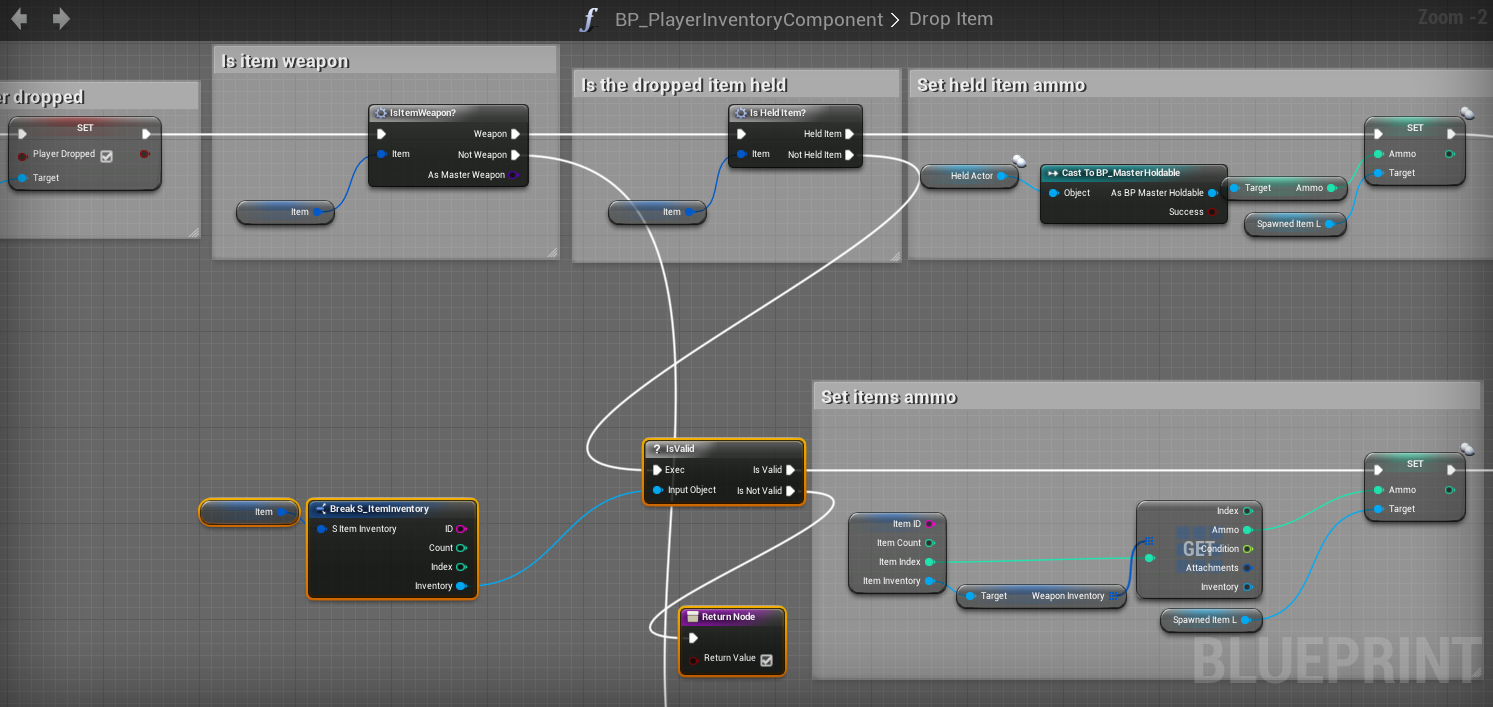This screenshot has width=1493, height=707.
Task: Click the Is Not Valid exec output pin
Action: click(x=790, y=491)
